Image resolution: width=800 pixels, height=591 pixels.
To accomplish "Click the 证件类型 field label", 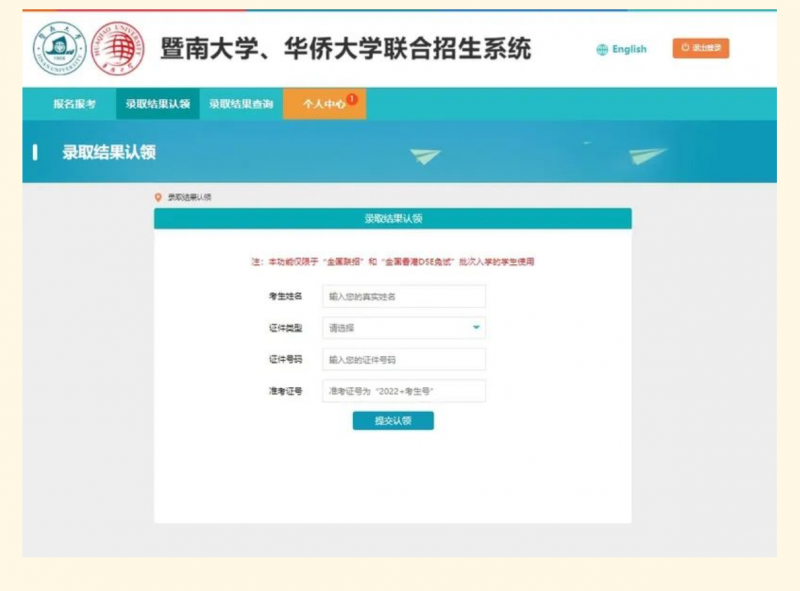I will [285, 328].
